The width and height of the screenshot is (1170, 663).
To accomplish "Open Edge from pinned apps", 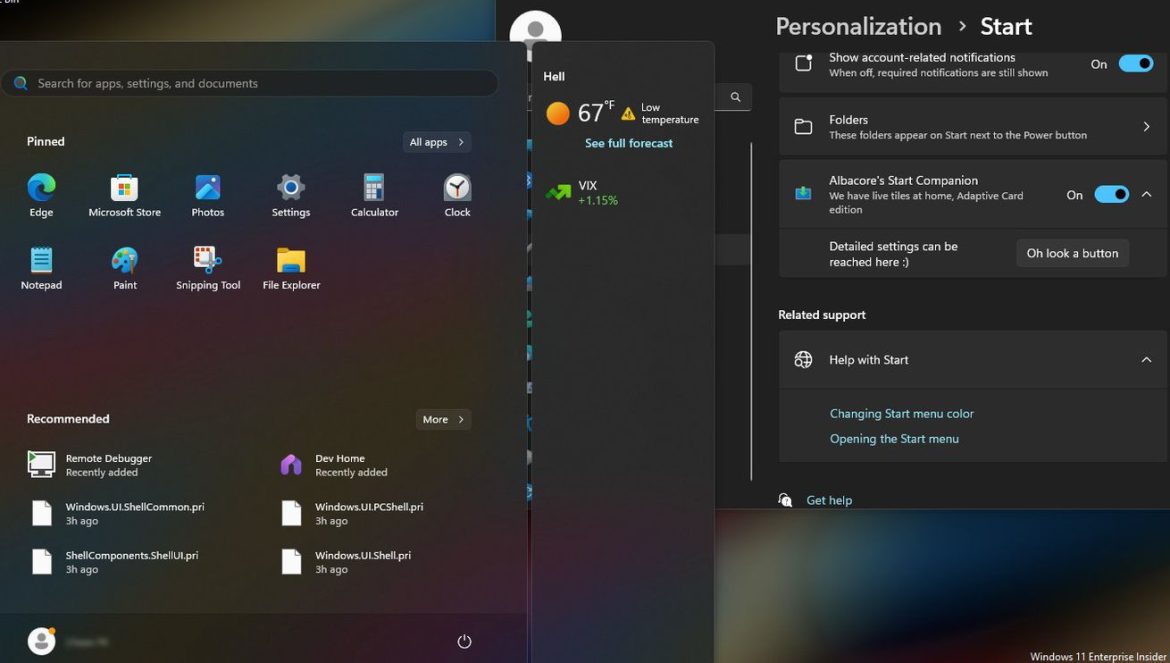I will coord(41,195).
